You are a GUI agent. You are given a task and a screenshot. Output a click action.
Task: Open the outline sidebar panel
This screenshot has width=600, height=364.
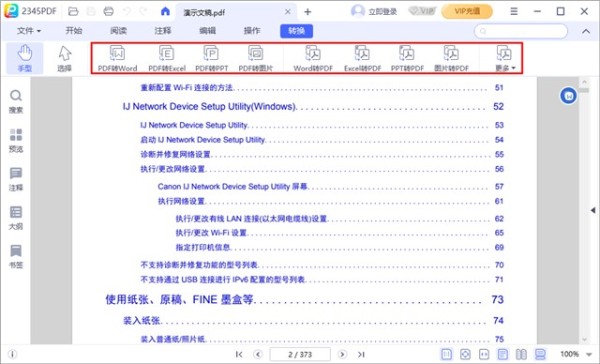click(16, 218)
